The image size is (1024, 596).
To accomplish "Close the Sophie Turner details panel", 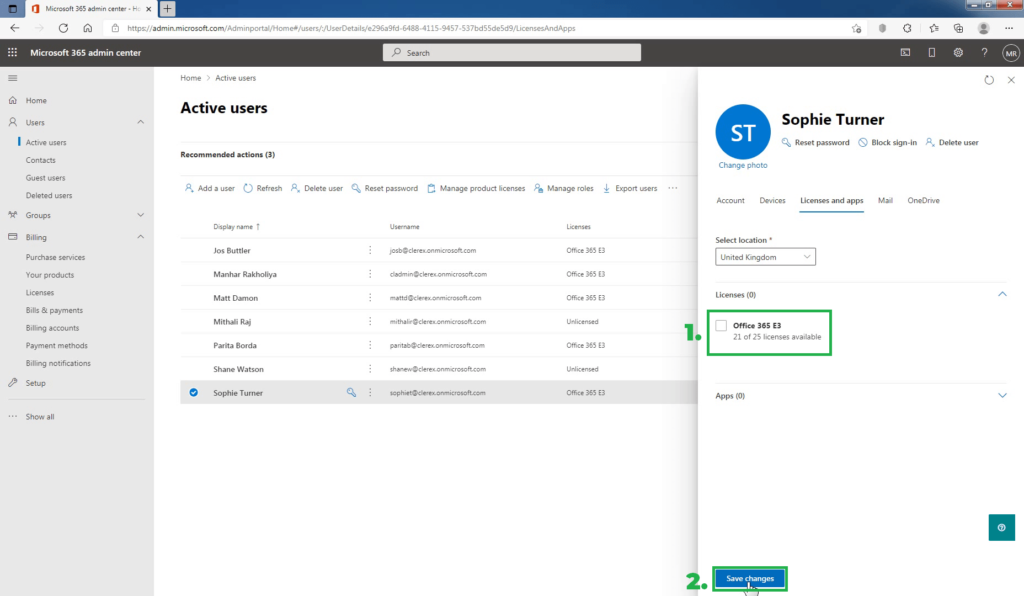I will pos(1011,80).
